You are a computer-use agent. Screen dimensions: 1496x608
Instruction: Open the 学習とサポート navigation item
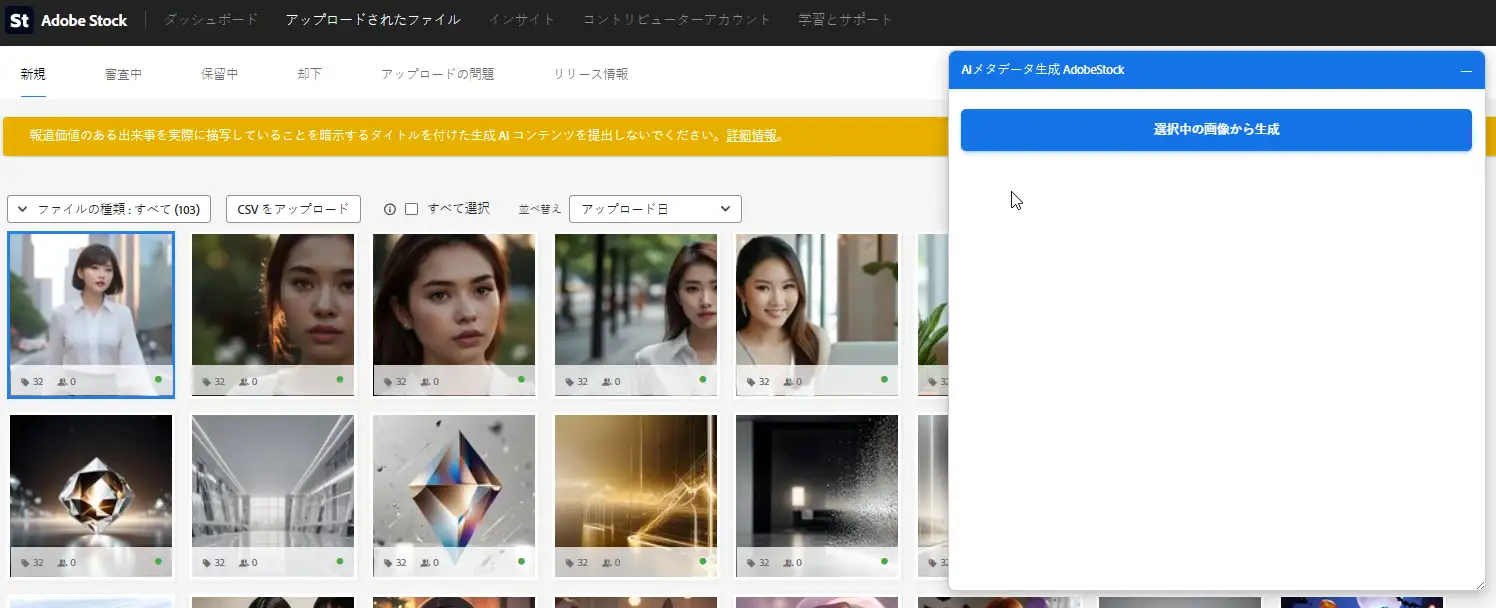[845, 20]
